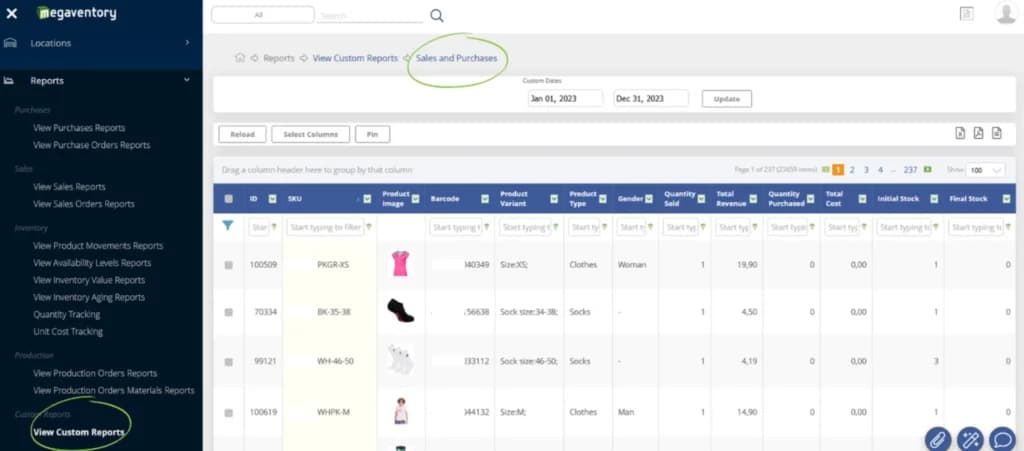Image resolution: width=1024 pixels, height=451 pixels.
Task: Open the SKU column header dropdown
Action: coord(367,199)
